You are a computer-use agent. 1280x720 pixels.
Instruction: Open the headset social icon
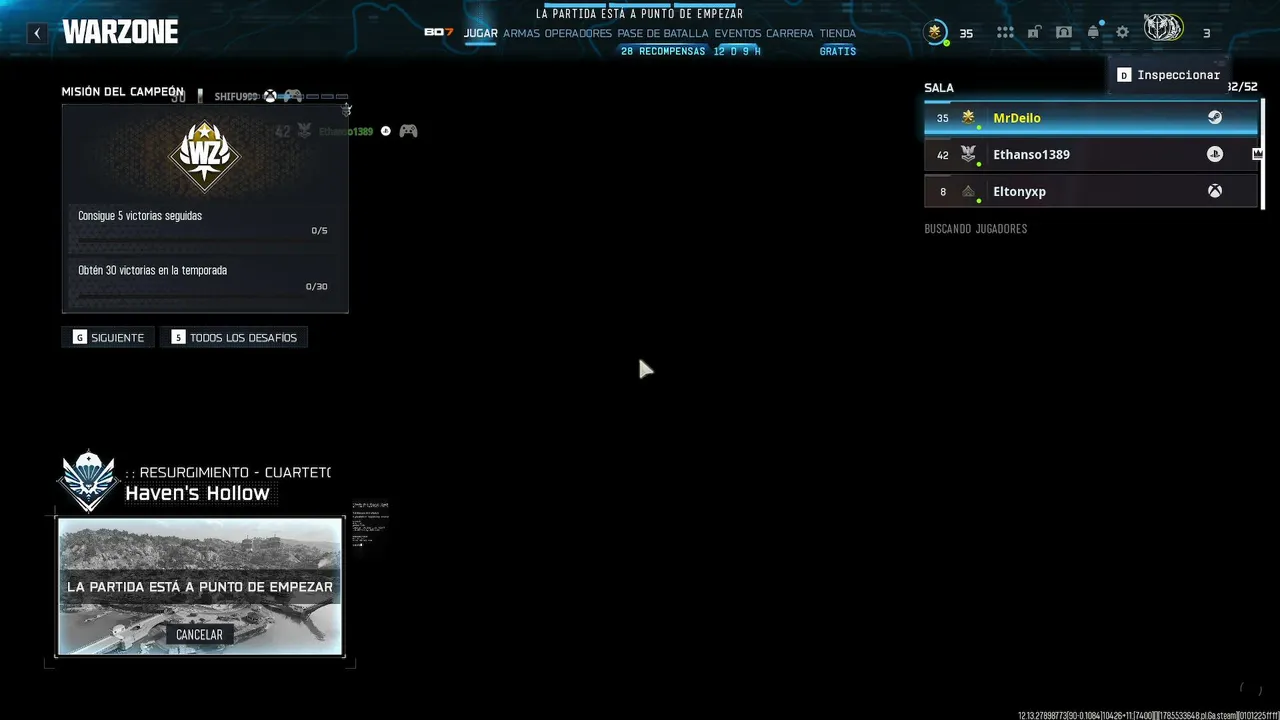[1064, 33]
